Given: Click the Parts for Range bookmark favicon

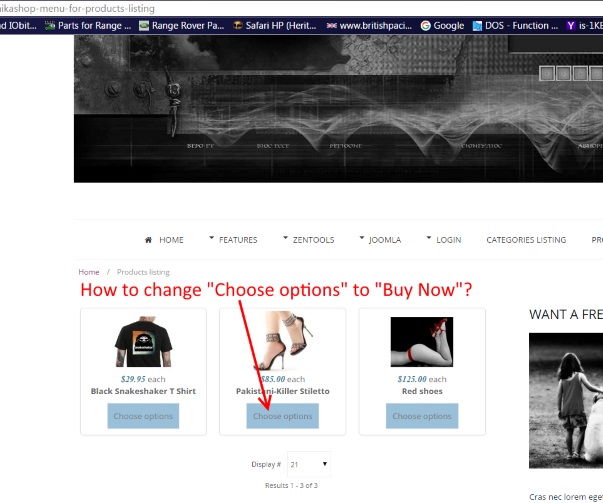Looking at the screenshot, I should pos(50,26).
